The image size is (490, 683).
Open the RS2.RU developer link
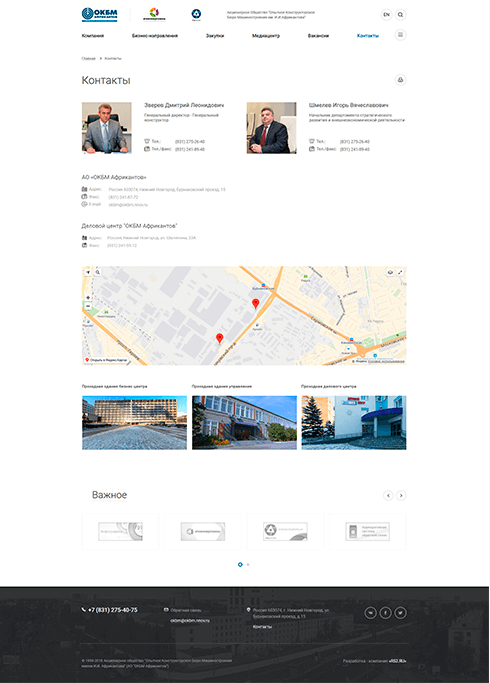click(x=398, y=661)
